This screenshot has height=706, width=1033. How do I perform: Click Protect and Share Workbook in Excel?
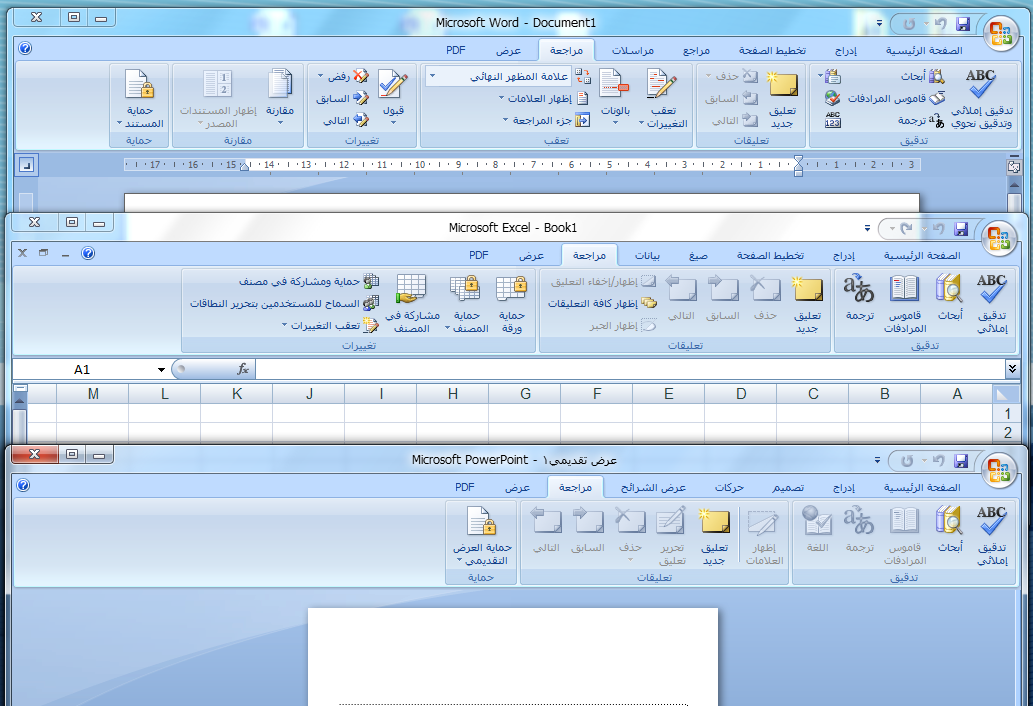(309, 281)
